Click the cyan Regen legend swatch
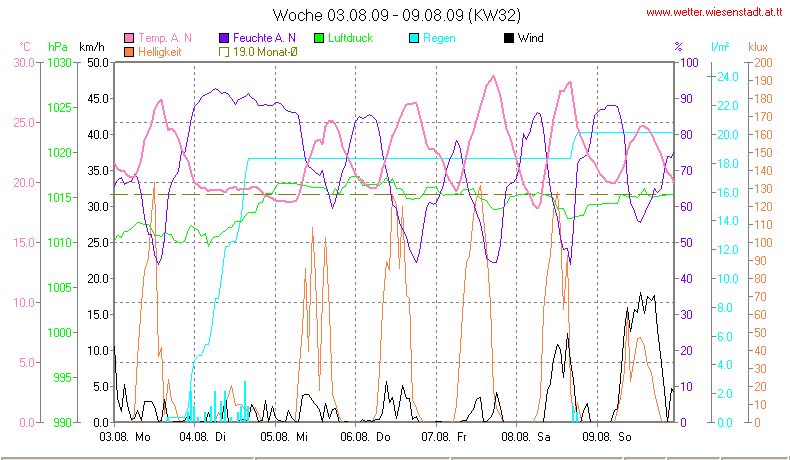 point(414,38)
